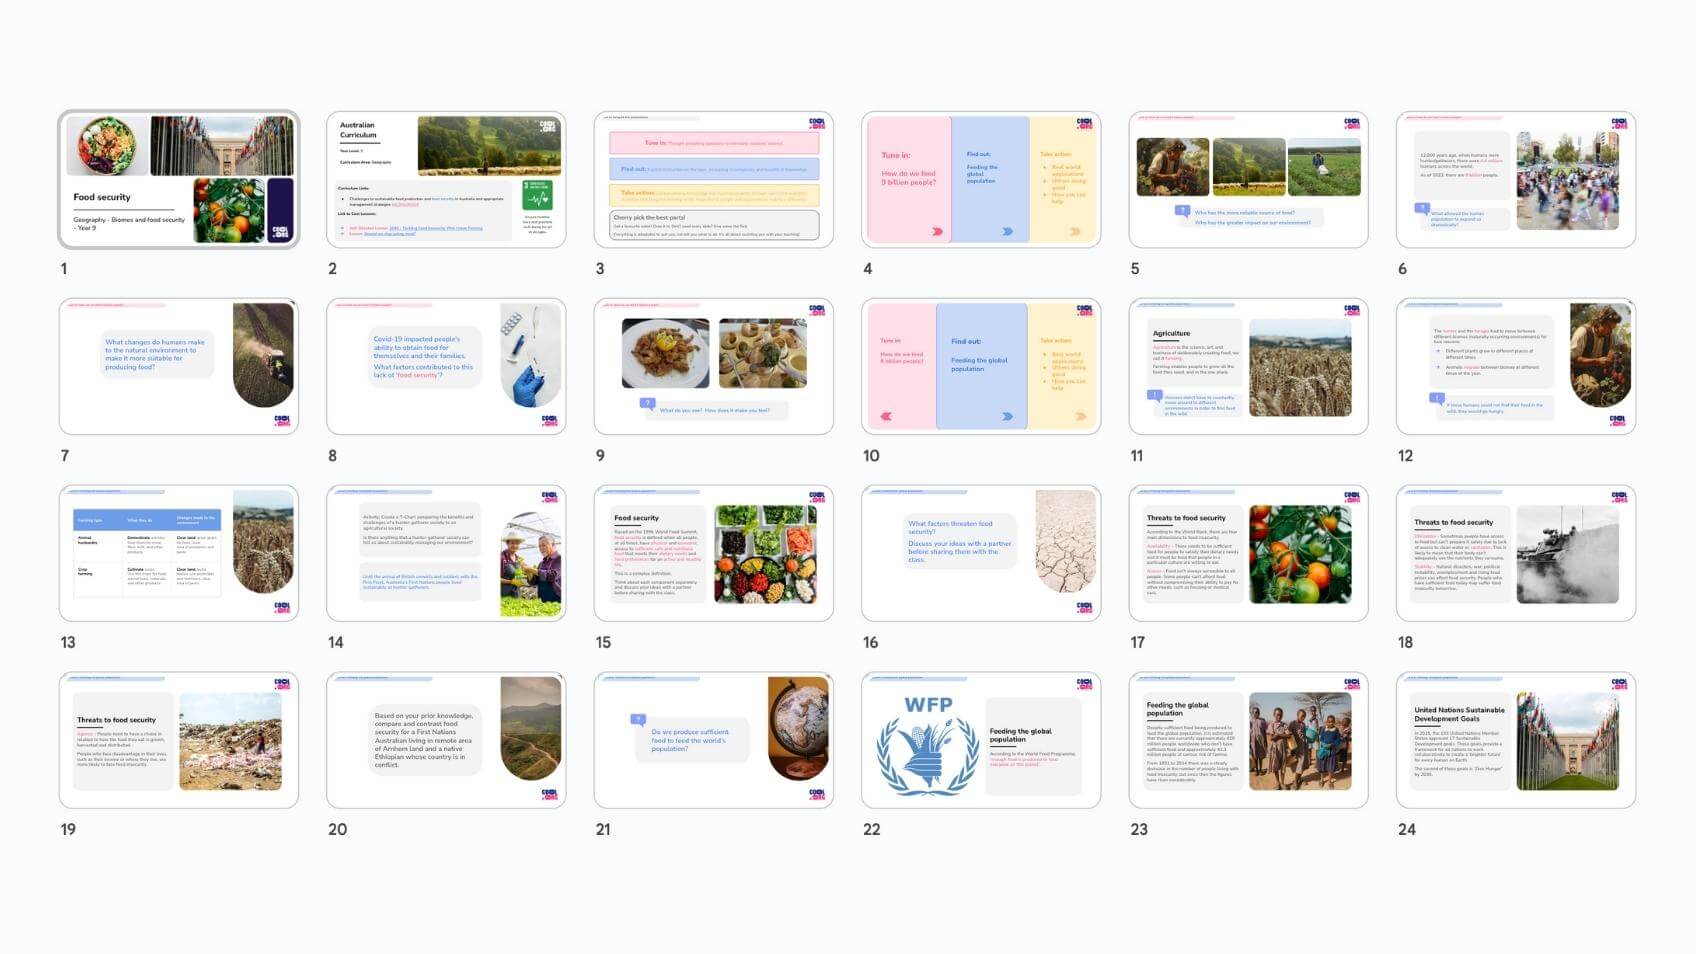Click the Cool.org logo on slide 3
Image resolution: width=1696 pixels, height=954 pixels.
(x=816, y=123)
